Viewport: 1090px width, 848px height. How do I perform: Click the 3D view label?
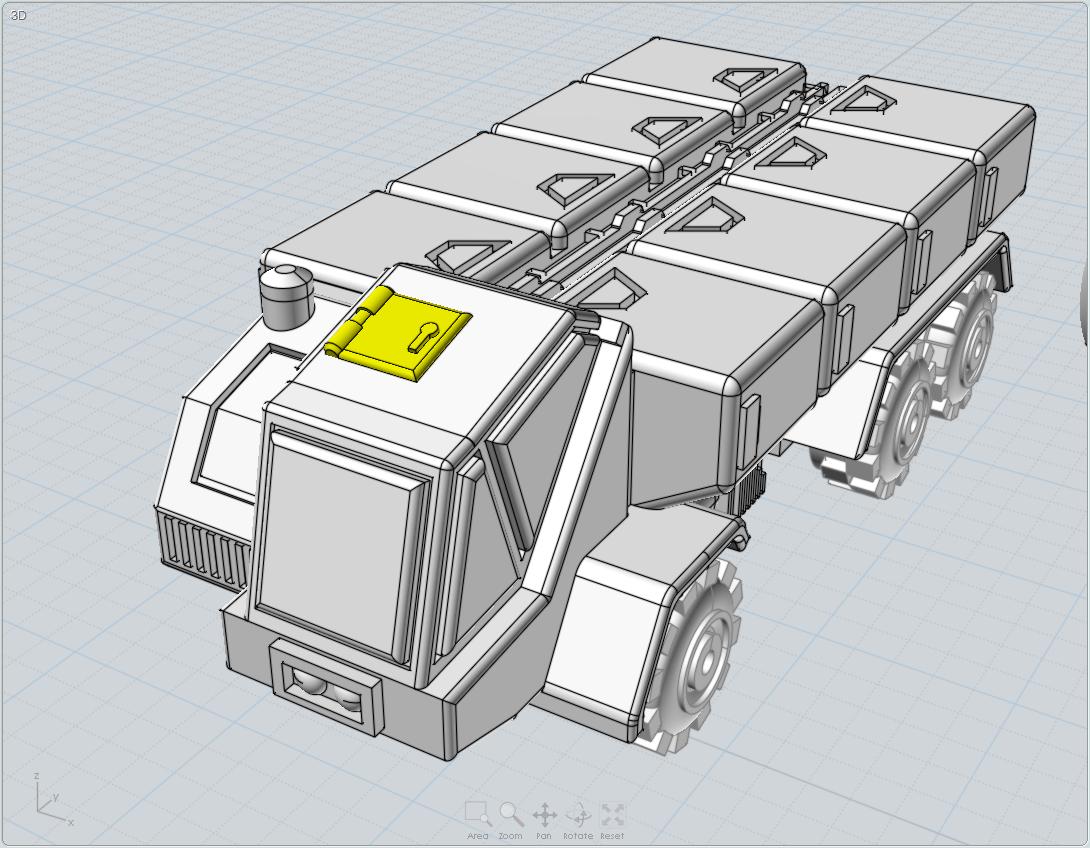(x=18, y=16)
